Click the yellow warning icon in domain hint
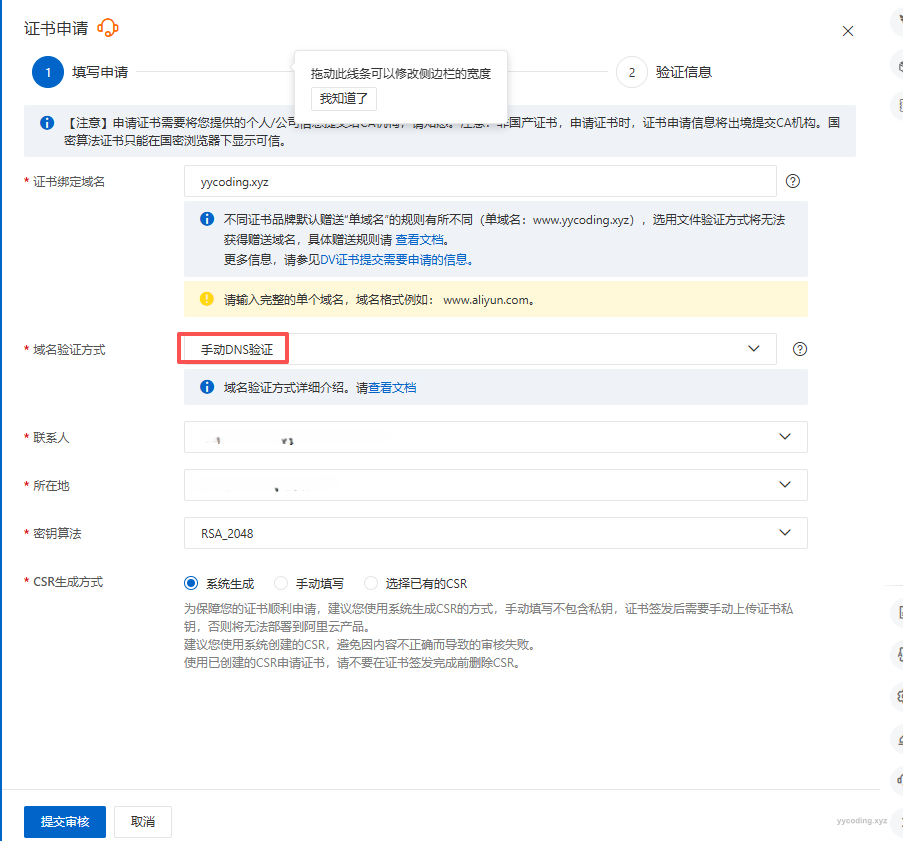 click(x=207, y=299)
